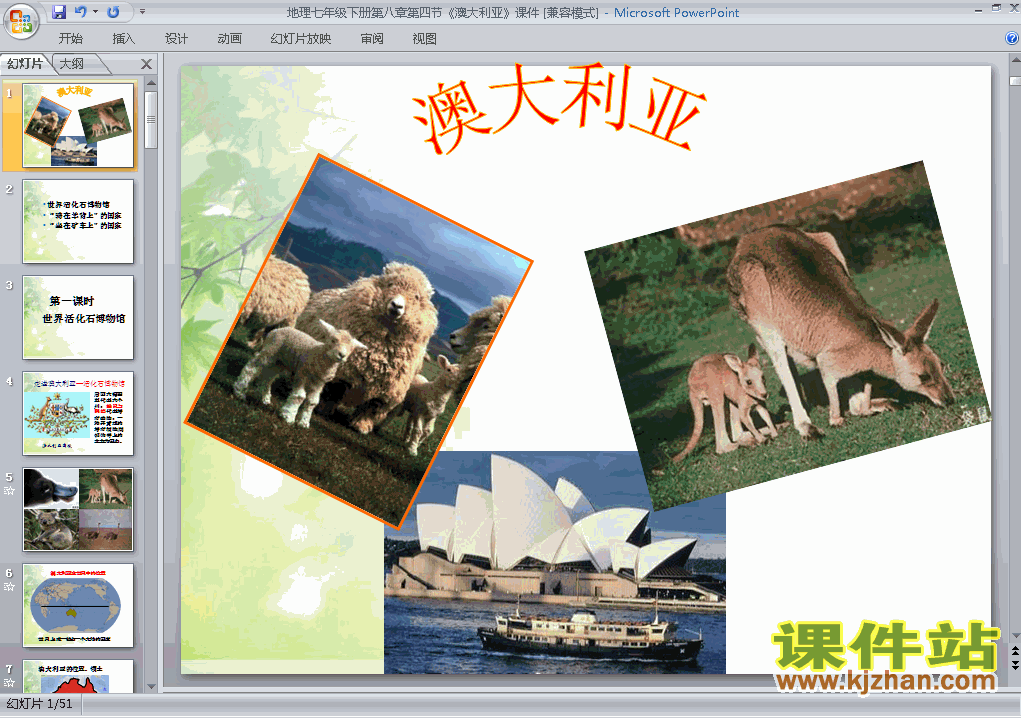Viewport: 1021px width, 718px height.
Task: Open PowerPoint Help with the question mark
Action: pyautogui.click(x=1012, y=38)
